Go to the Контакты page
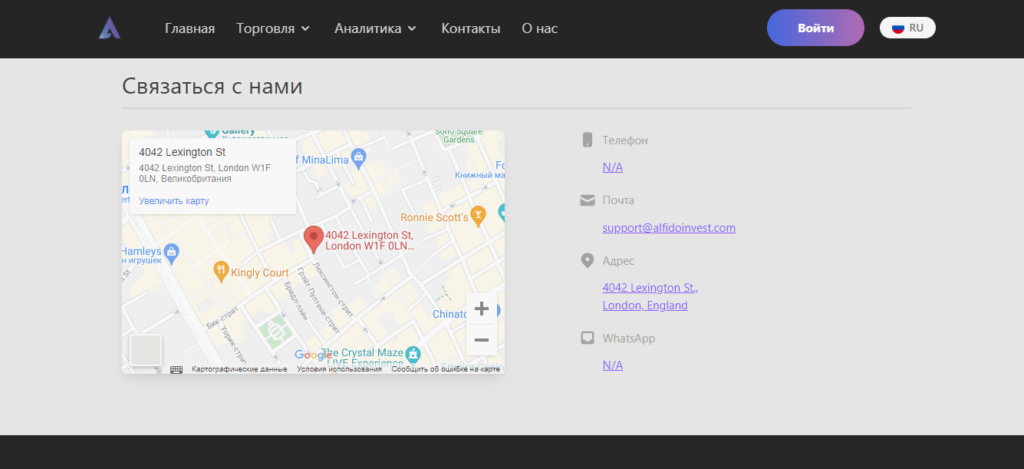 coord(471,29)
